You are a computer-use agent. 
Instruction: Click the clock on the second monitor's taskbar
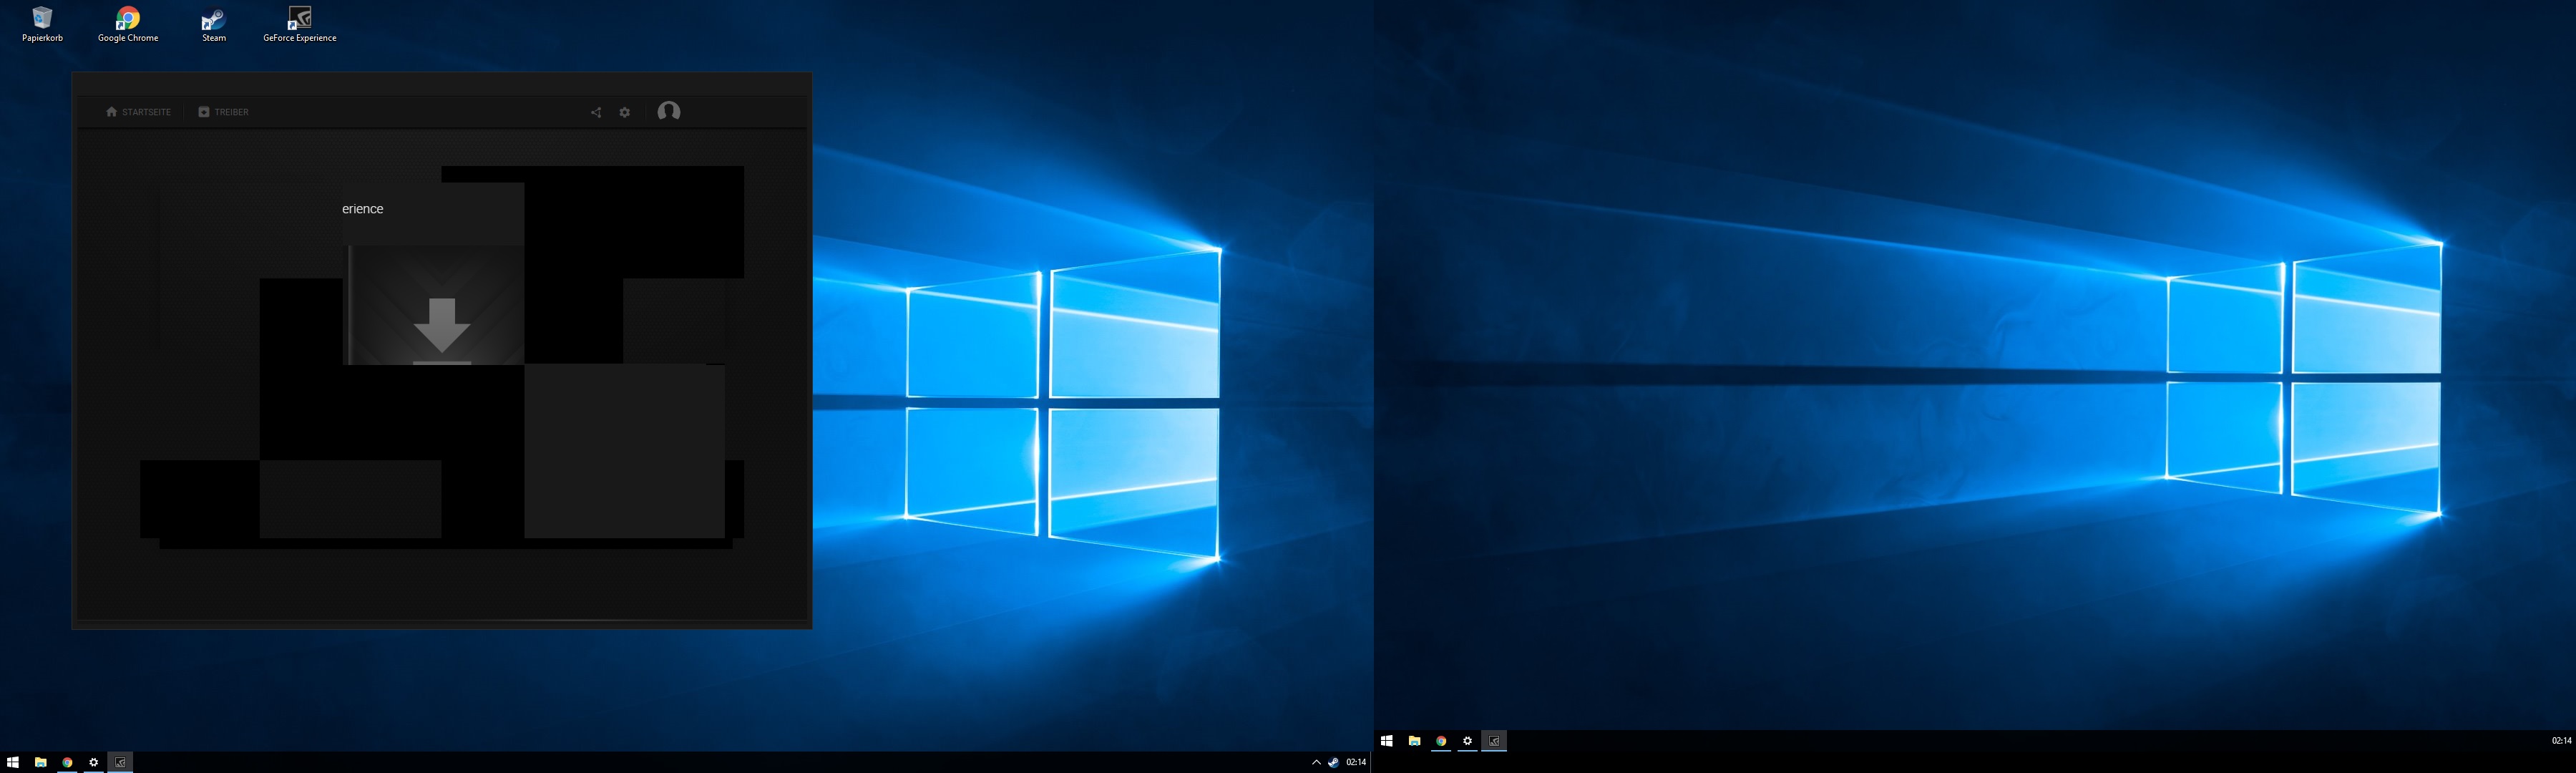[x=2561, y=741]
